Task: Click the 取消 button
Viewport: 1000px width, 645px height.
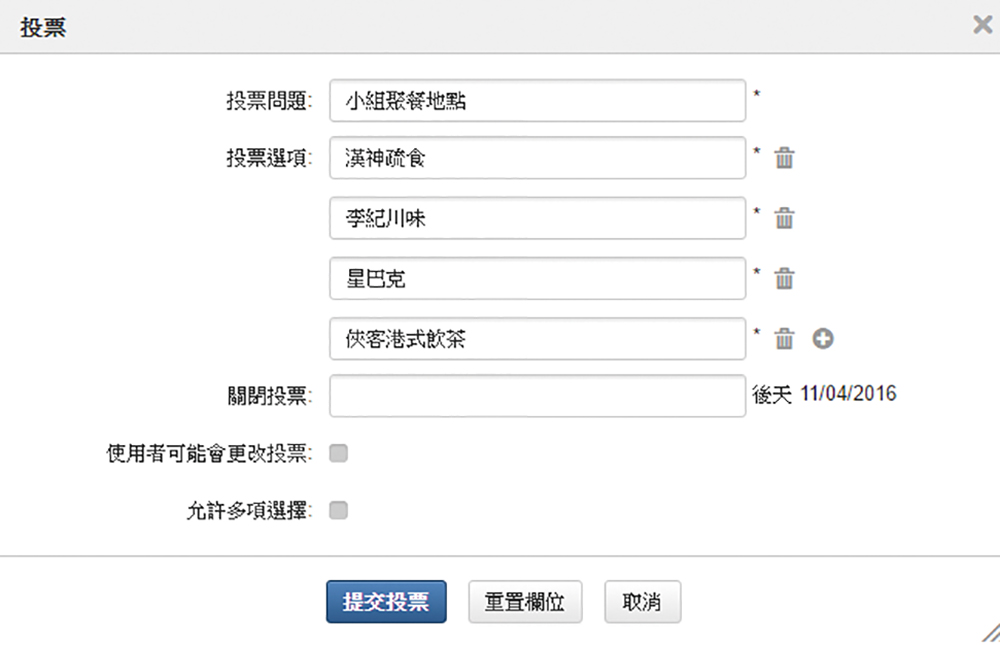Action: 642,602
